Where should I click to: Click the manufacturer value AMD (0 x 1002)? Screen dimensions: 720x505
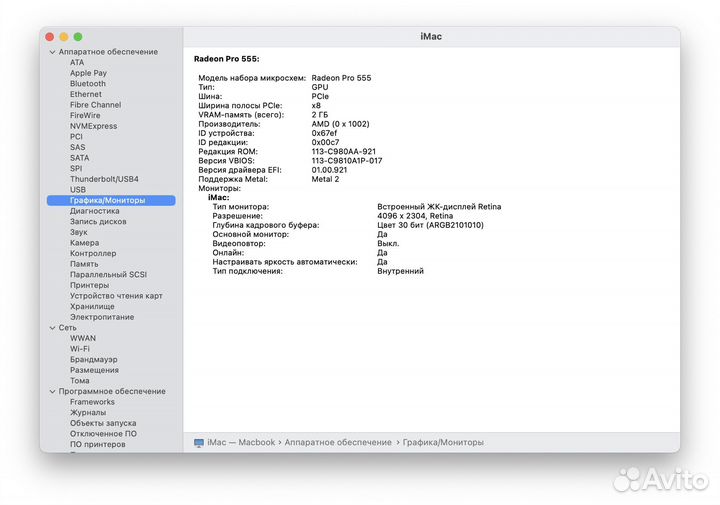[340, 124]
